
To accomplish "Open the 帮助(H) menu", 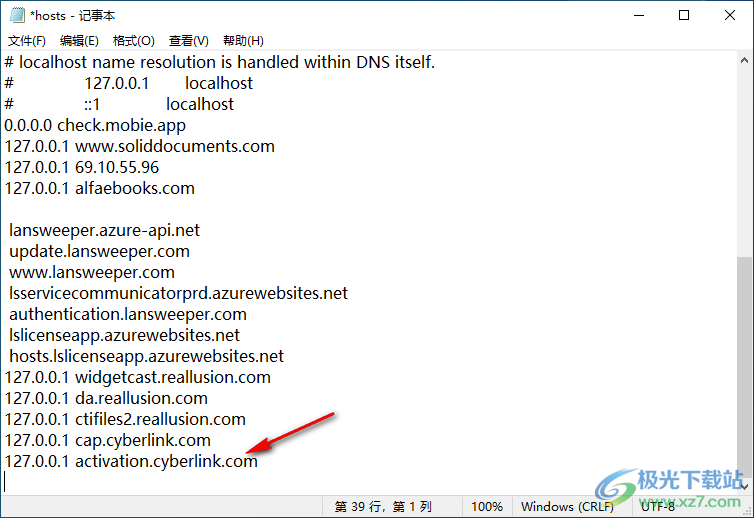I will click(243, 41).
